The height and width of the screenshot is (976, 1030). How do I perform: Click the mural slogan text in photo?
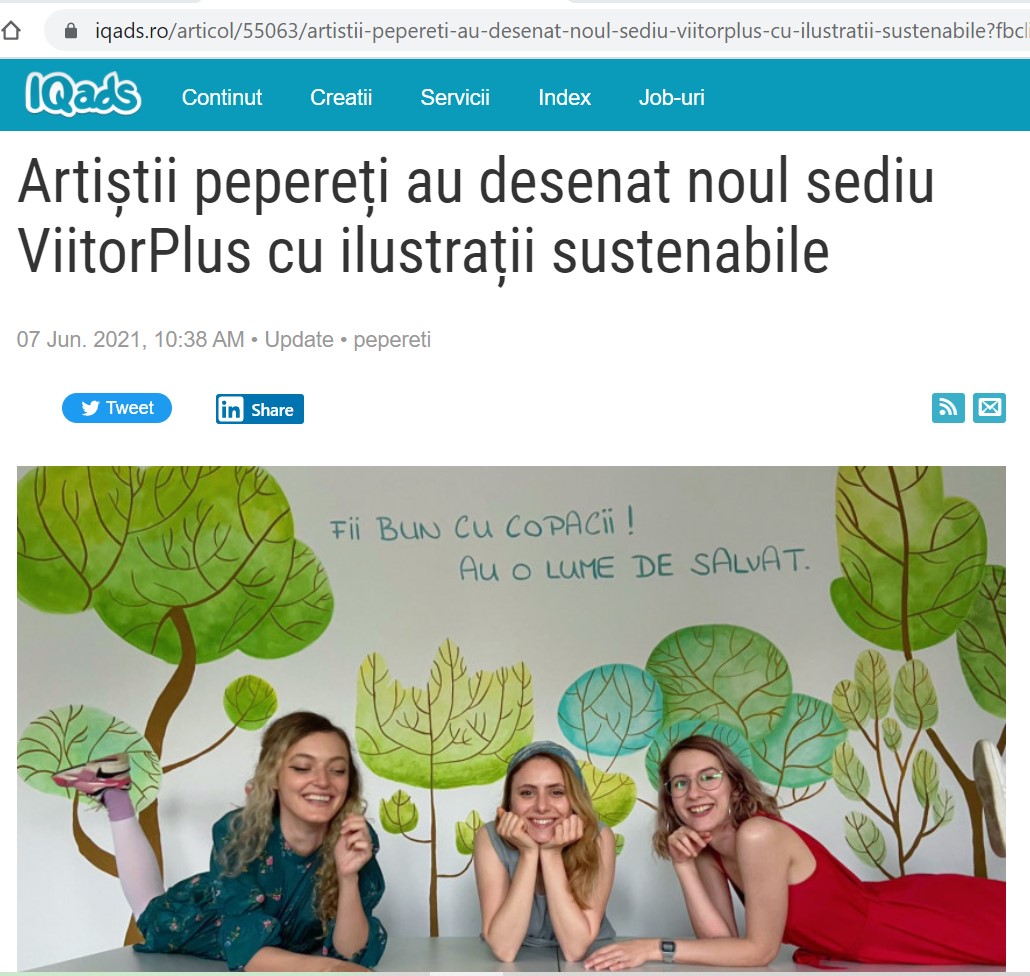click(x=570, y=546)
